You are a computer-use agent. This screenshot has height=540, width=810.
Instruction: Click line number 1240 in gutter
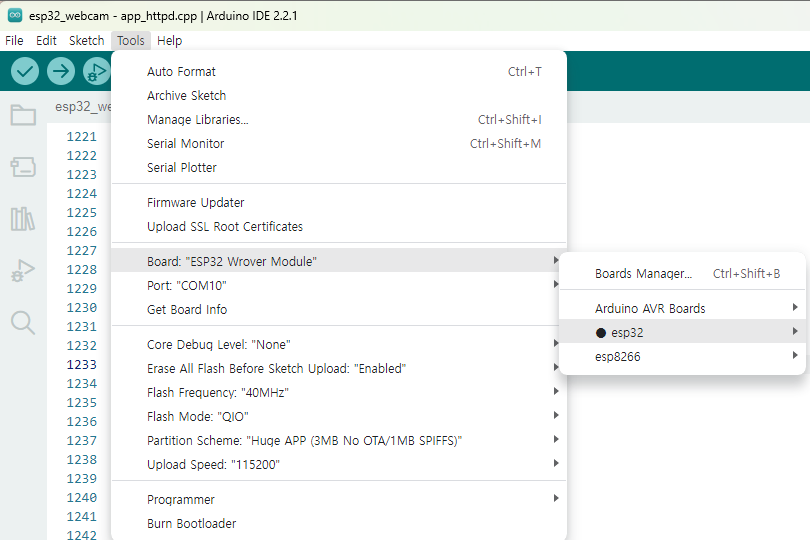pyautogui.click(x=82, y=497)
